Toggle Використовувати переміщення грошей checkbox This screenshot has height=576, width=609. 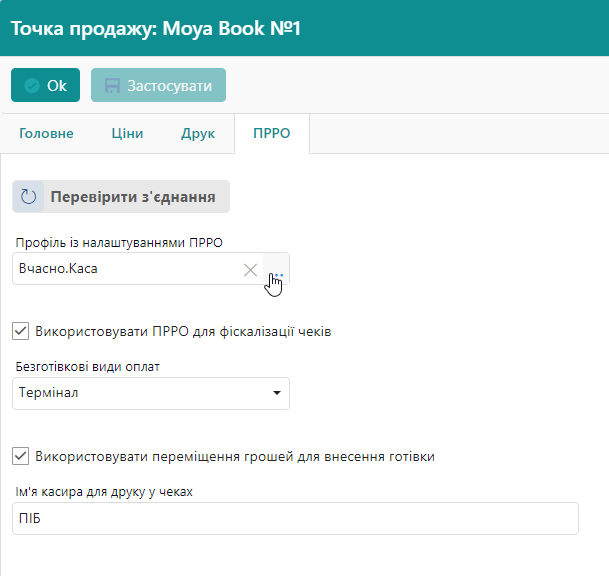click(21, 456)
